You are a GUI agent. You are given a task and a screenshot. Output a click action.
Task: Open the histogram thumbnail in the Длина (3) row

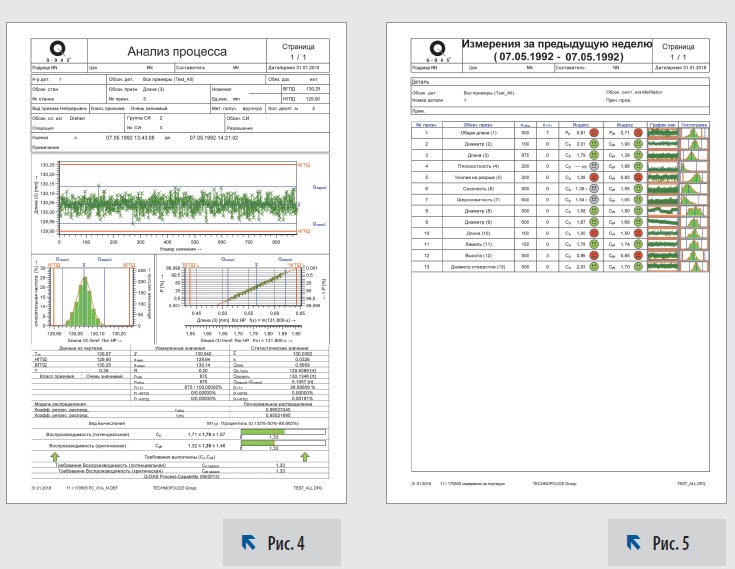[x=695, y=155]
